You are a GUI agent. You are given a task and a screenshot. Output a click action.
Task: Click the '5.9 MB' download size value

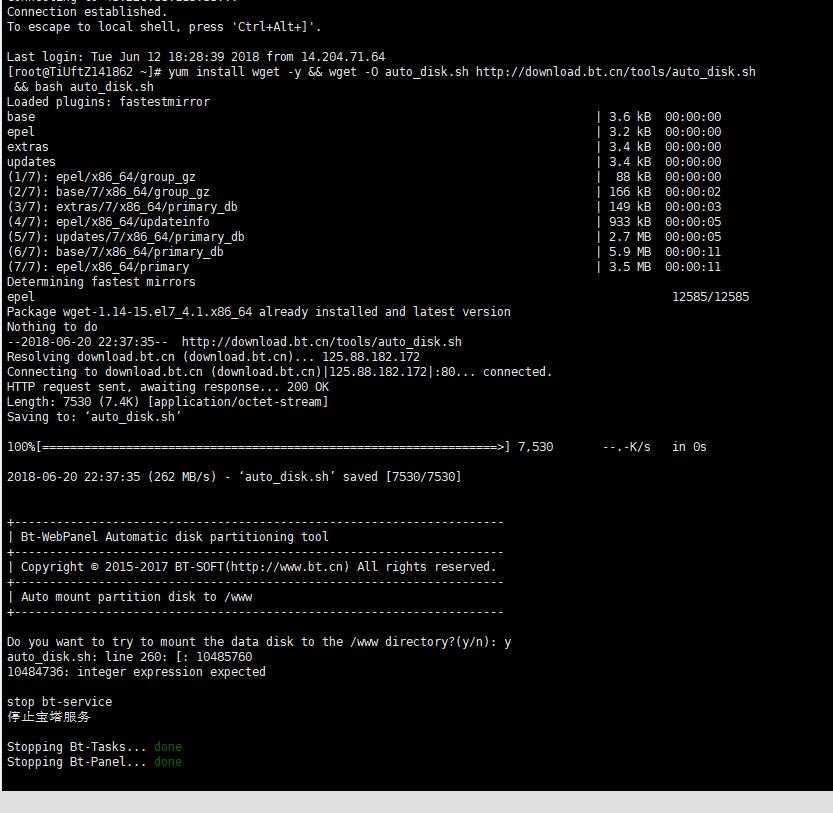pyautogui.click(x=630, y=251)
